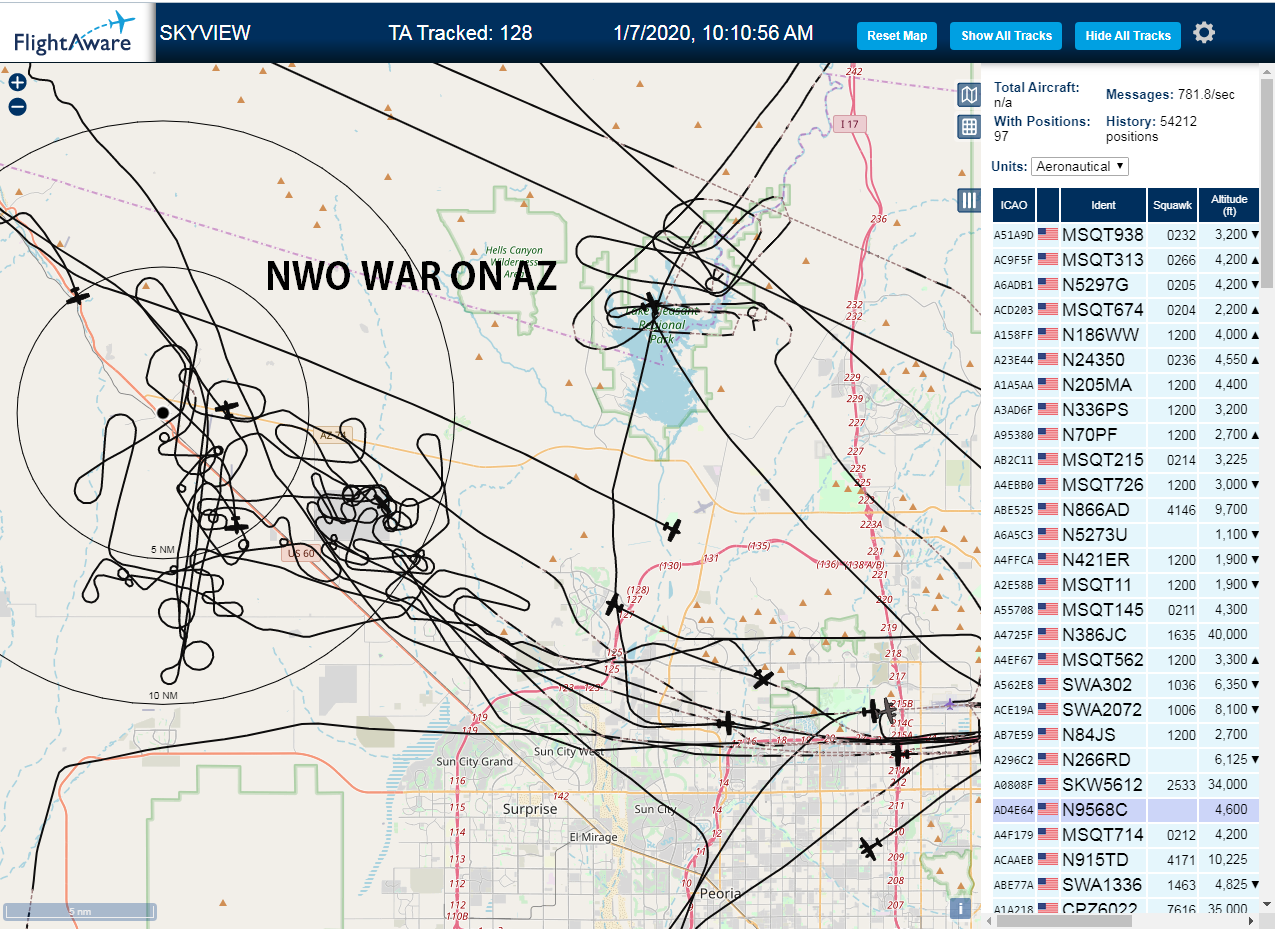Click squawk code 4146
This screenshot has height=929, width=1275.
click(x=1182, y=510)
